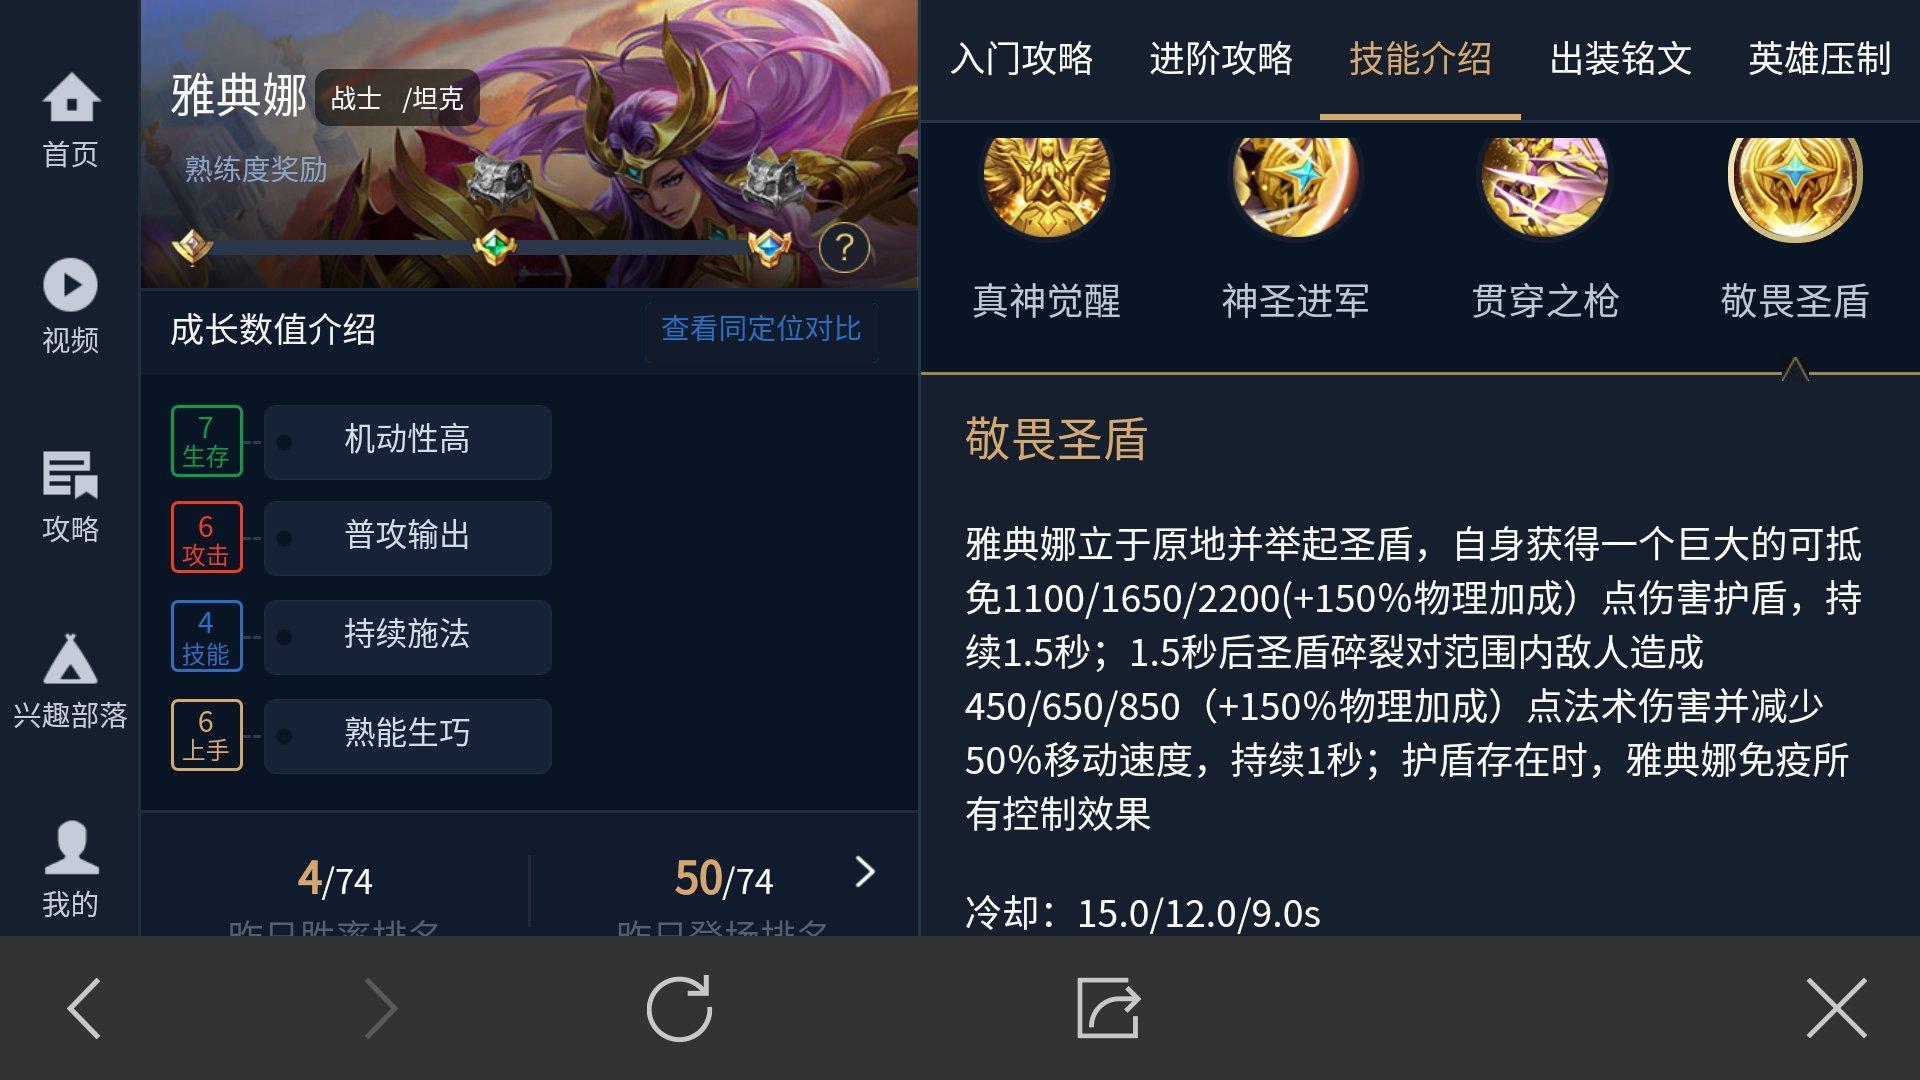Click the 查看同定位对比 link
The height and width of the screenshot is (1080, 1920).
tap(761, 329)
